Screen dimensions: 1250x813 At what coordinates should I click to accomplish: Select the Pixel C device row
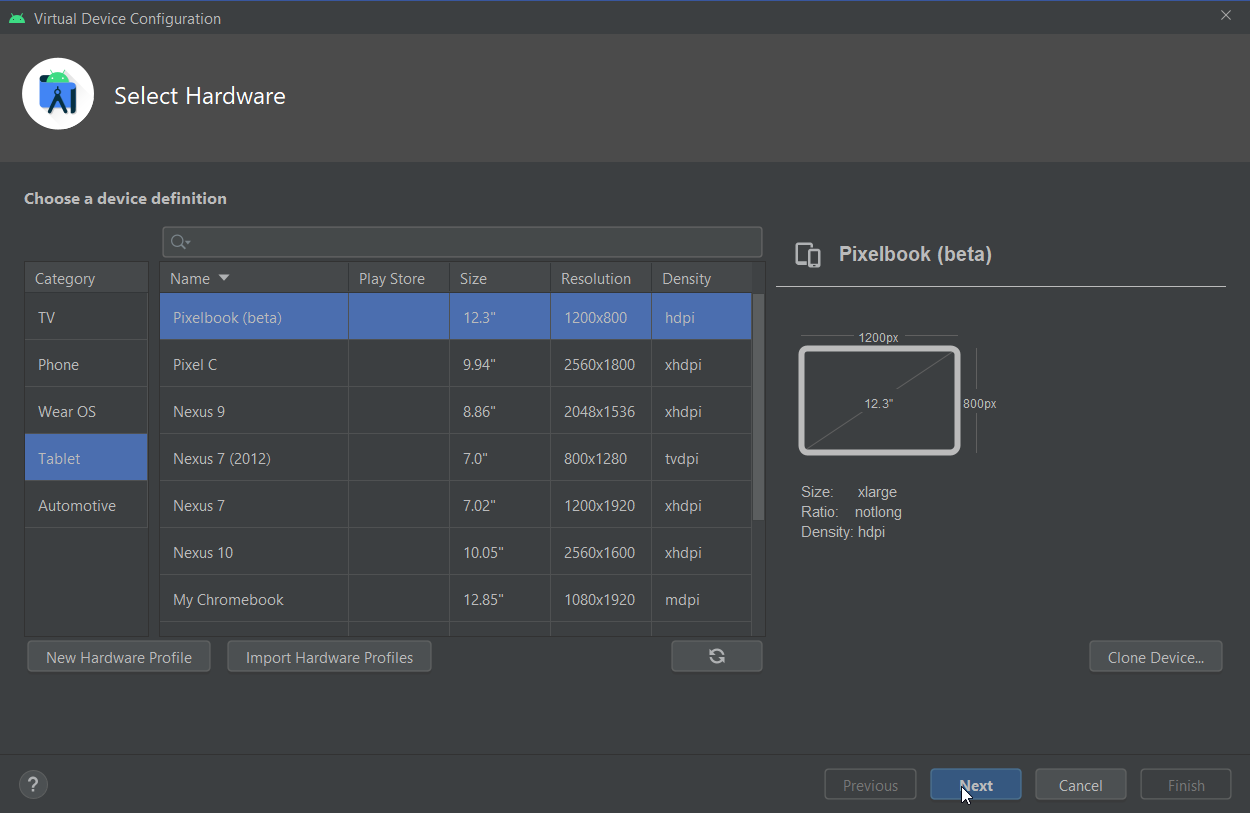(x=456, y=364)
